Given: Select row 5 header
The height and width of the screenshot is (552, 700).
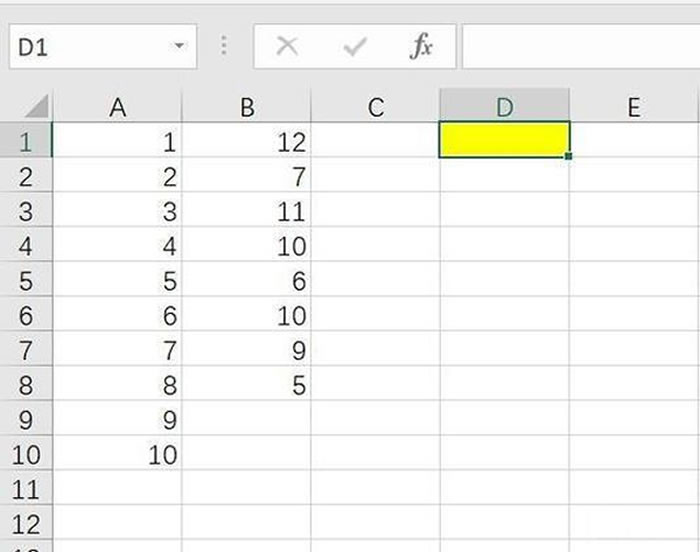Looking at the screenshot, I should (x=26, y=281).
